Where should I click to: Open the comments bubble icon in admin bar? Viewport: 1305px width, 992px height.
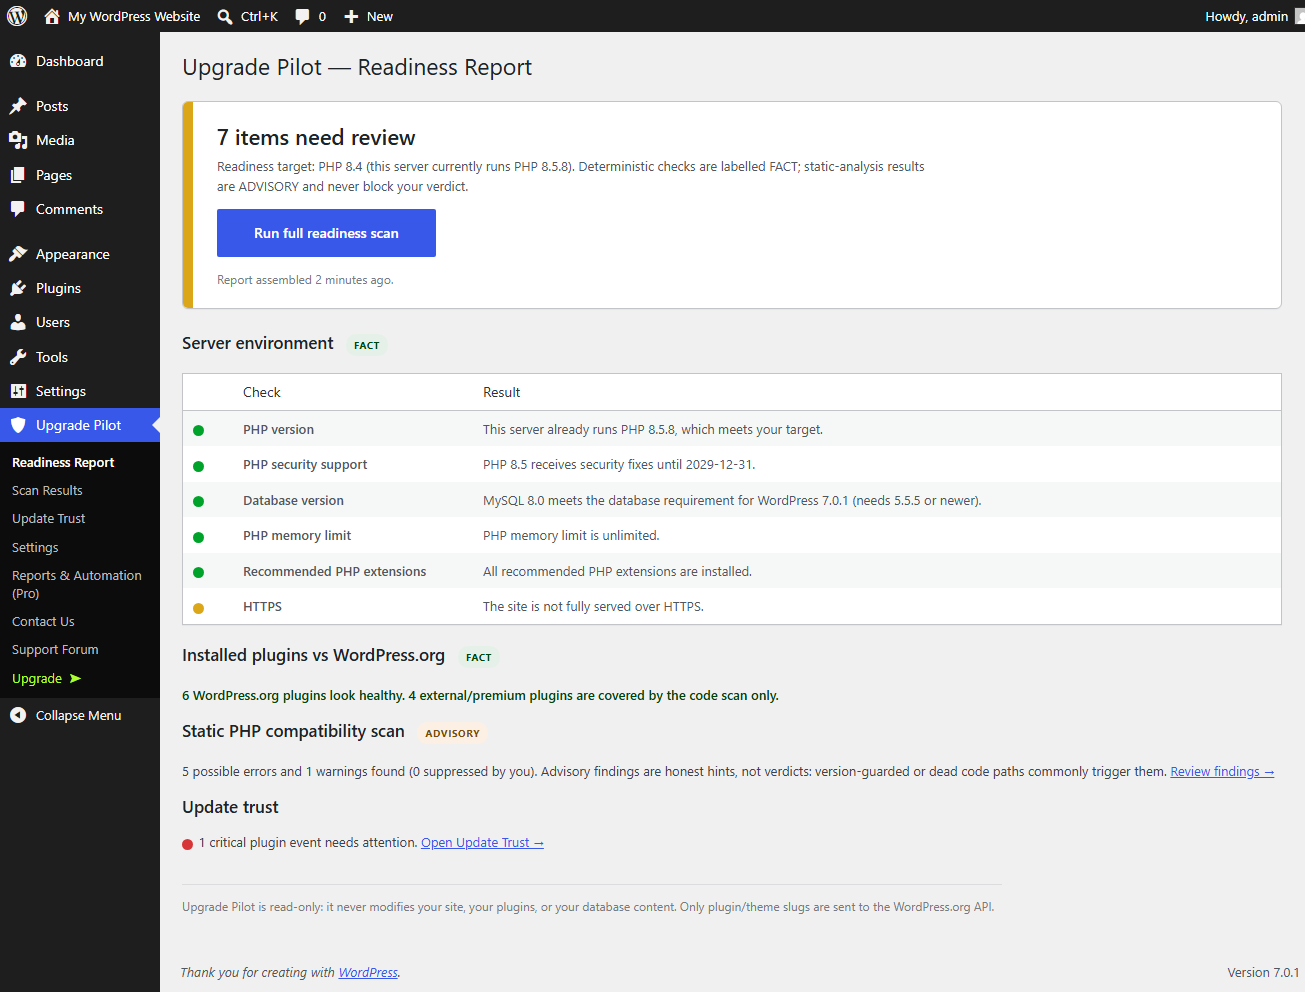tap(302, 16)
